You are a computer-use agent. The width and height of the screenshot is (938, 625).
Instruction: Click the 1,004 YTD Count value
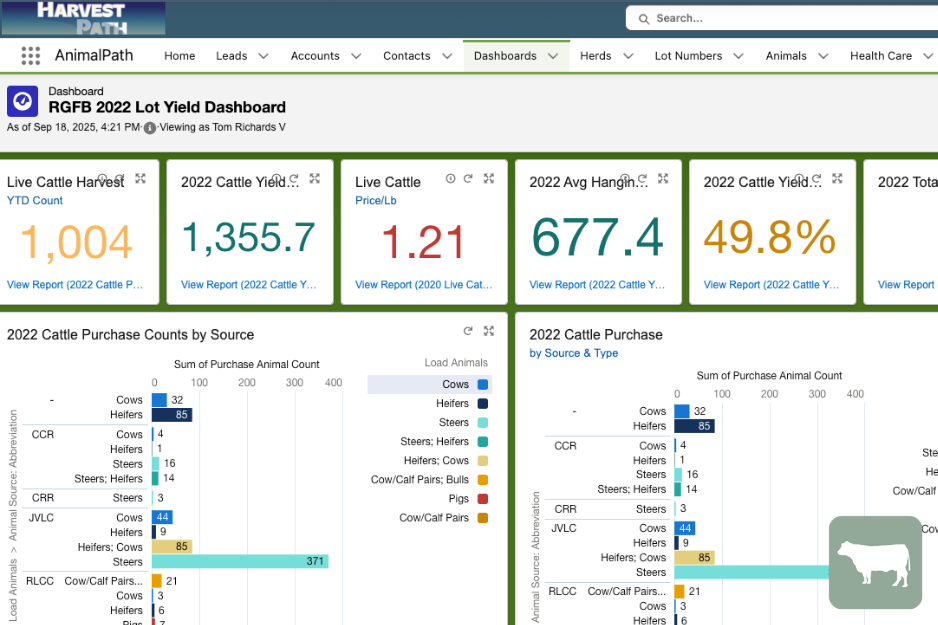tap(77, 242)
